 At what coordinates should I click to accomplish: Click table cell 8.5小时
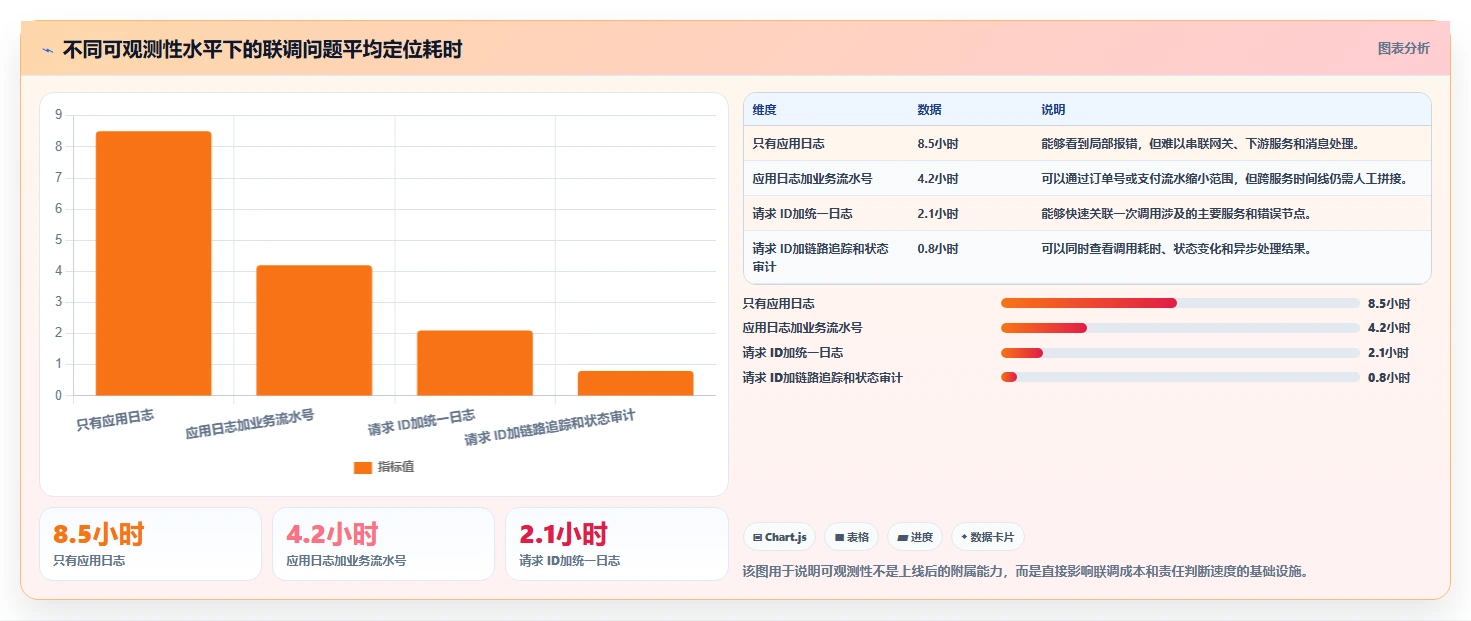click(938, 144)
